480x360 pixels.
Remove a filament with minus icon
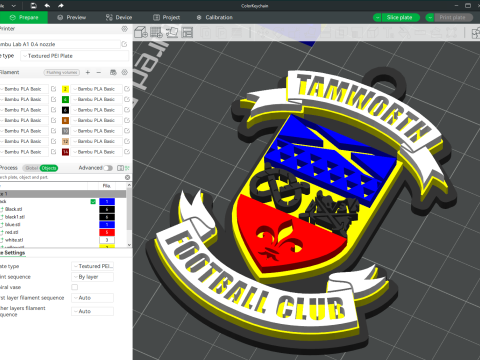[99, 72]
